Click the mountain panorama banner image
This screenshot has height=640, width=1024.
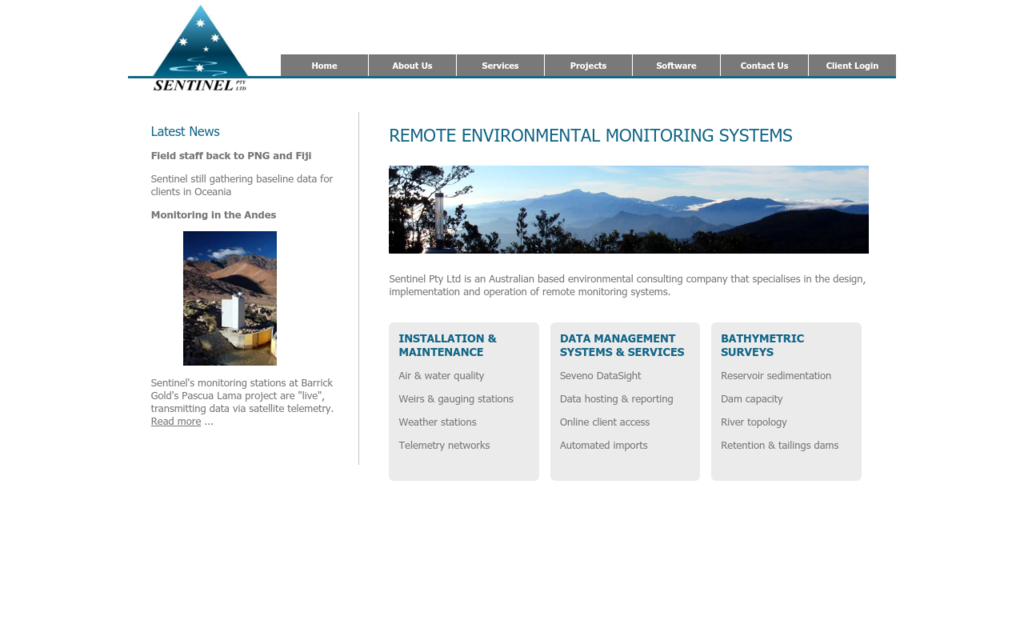pos(628,209)
